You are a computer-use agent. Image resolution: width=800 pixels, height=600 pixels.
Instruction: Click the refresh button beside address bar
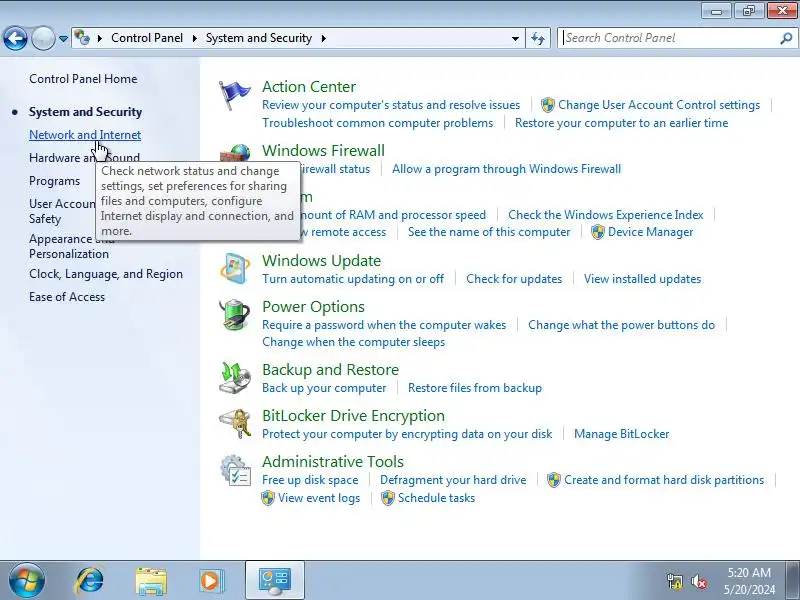click(538, 38)
